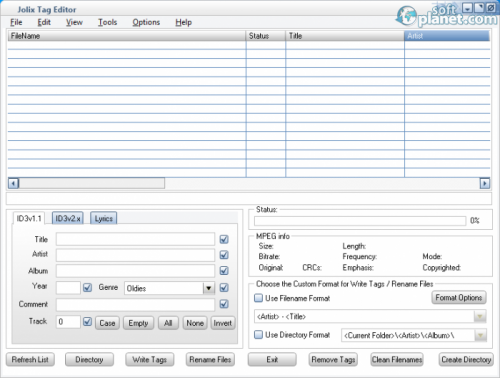Open the Tools menu
Screen dimensions: 500x378
[107, 22]
